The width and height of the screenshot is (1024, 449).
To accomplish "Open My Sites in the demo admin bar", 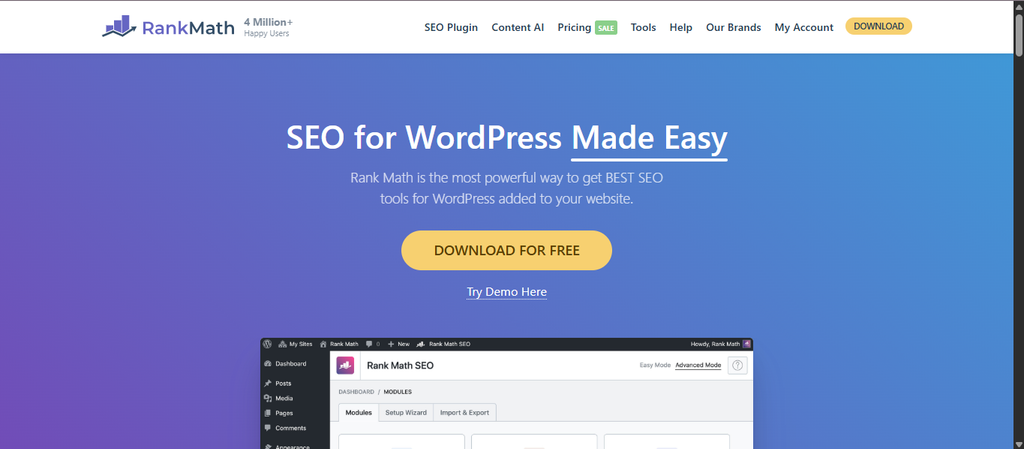I will 296,344.
